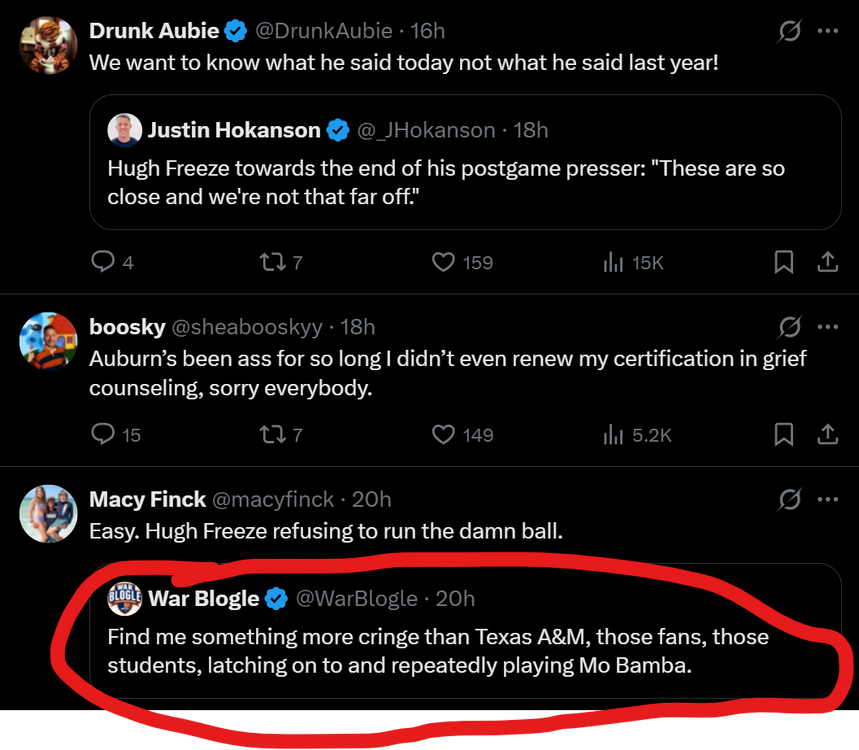The width and height of the screenshot is (859, 750).
Task: Open Drunk Aubie's profile name link
Action: (x=154, y=31)
